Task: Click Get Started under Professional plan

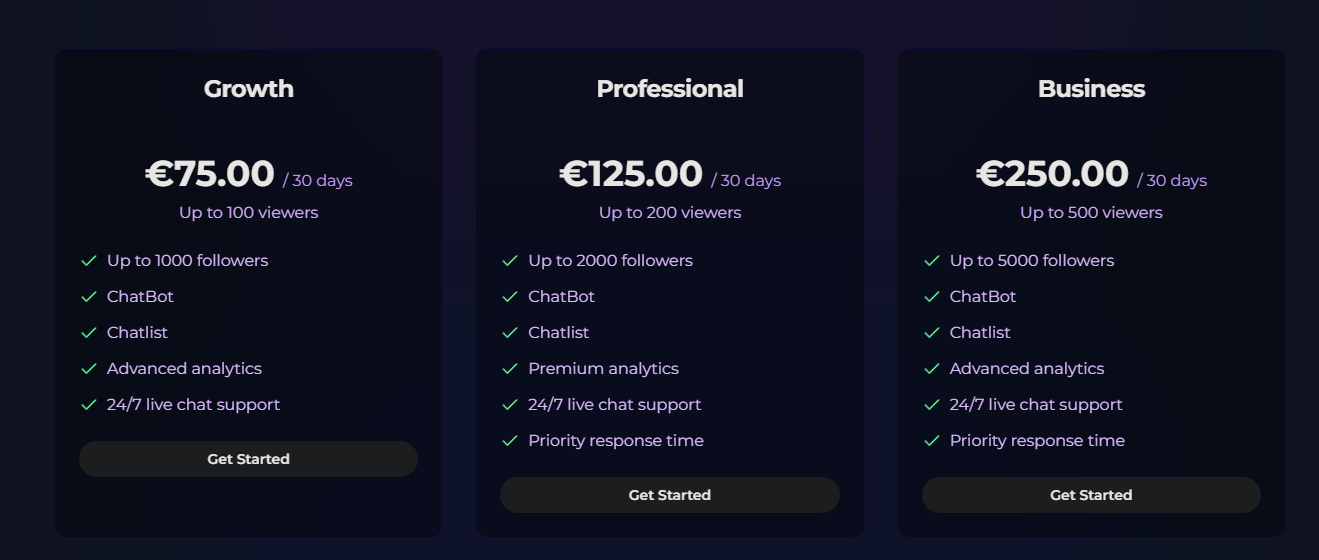Action: (x=670, y=495)
